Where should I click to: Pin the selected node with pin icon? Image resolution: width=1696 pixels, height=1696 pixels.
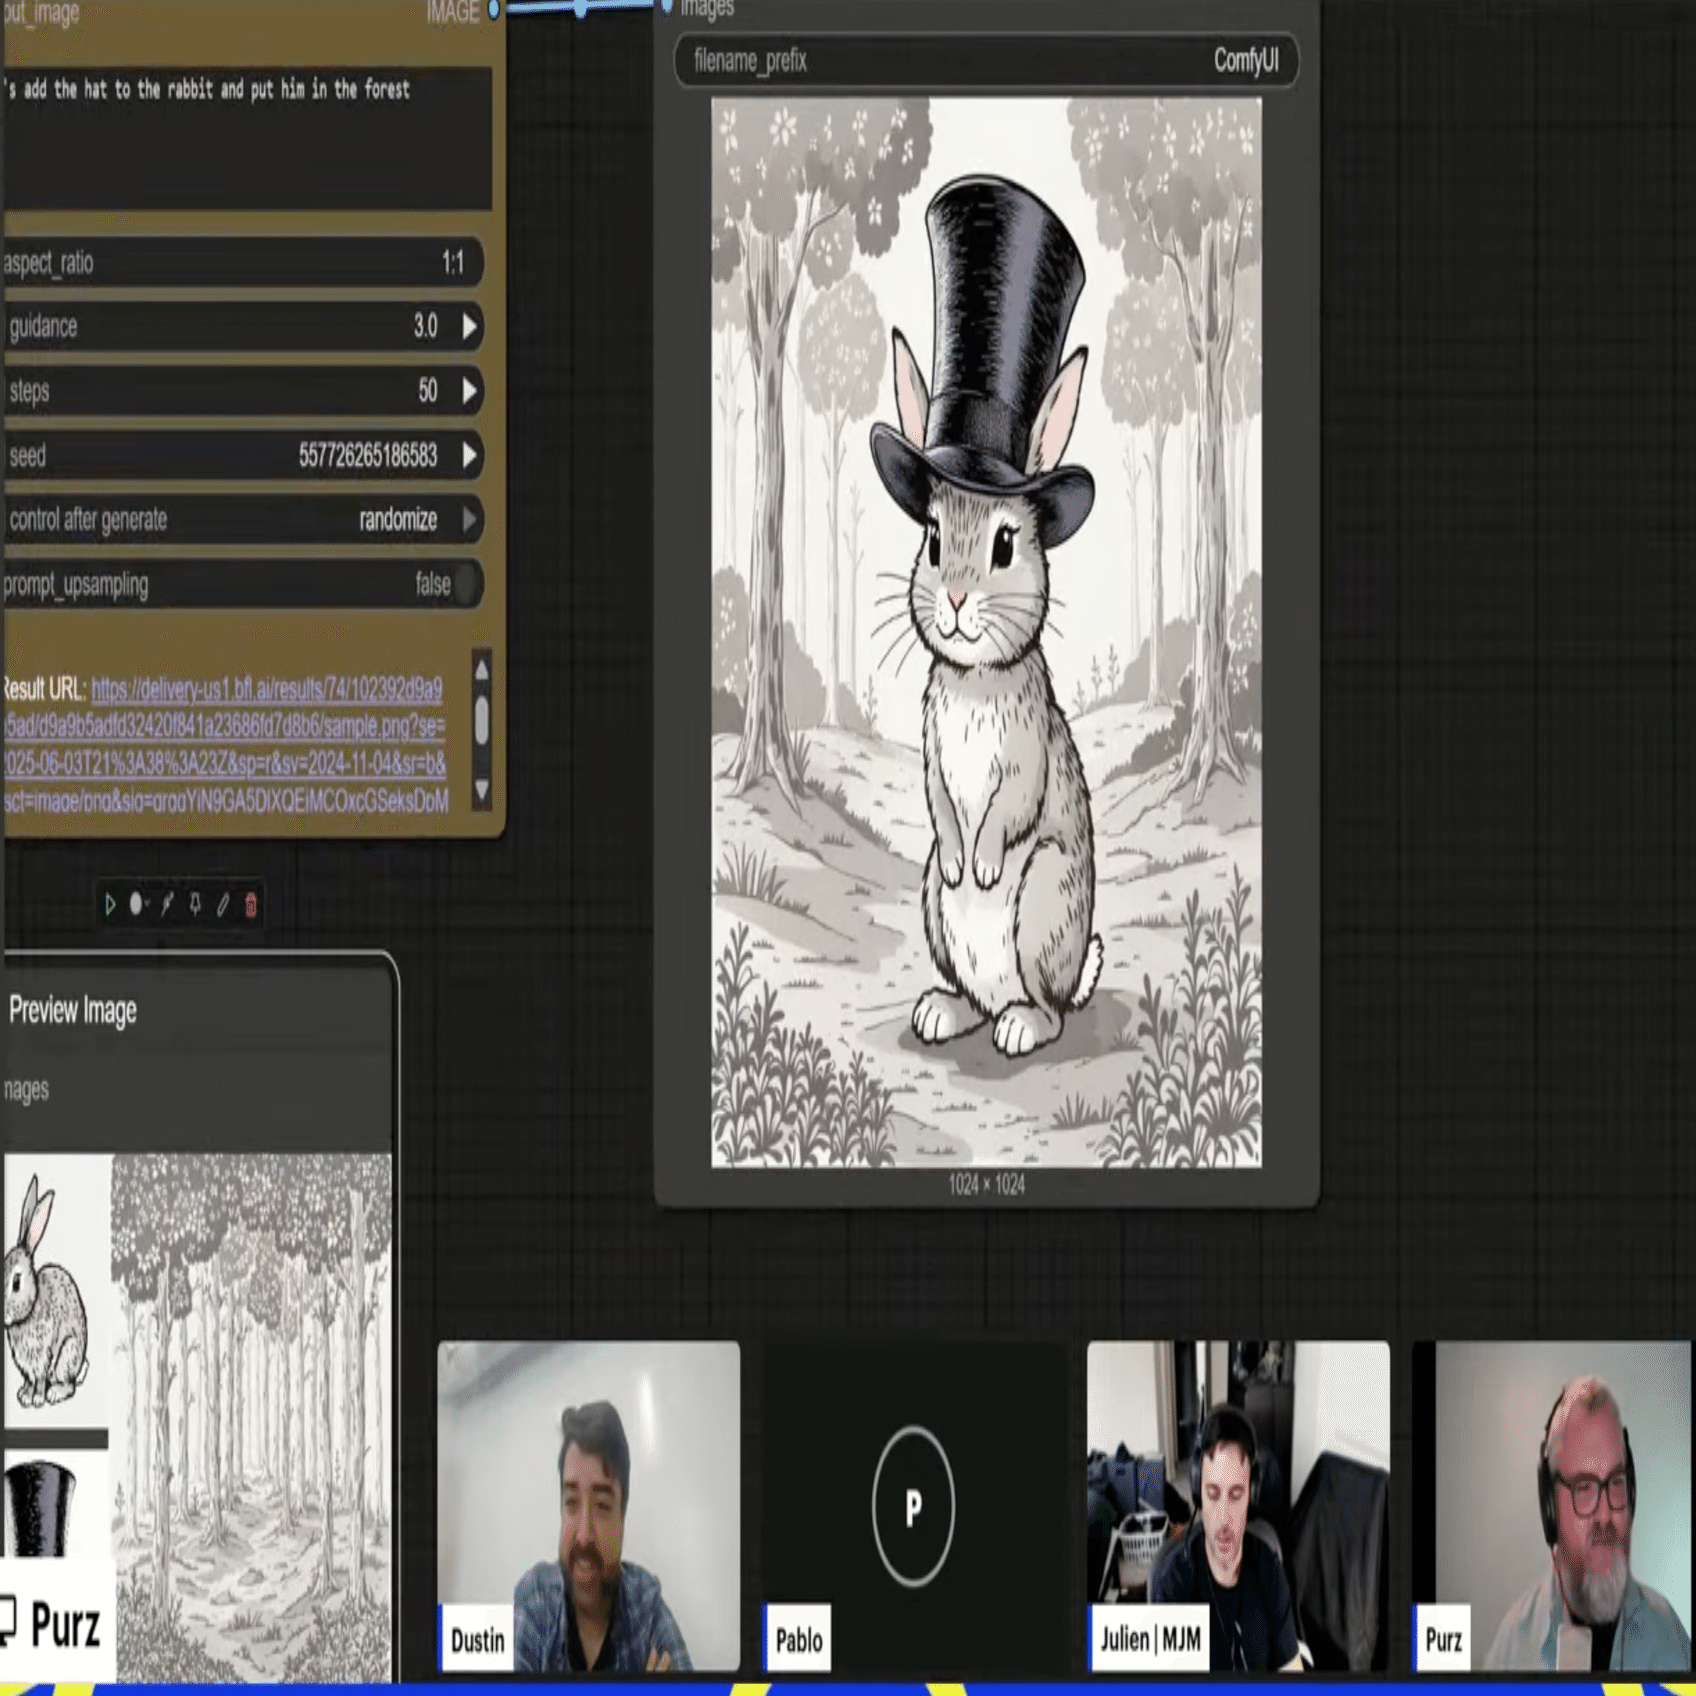(195, 905)
